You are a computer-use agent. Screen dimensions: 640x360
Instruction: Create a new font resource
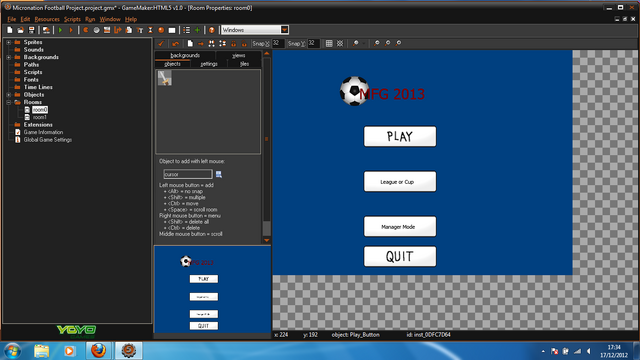tap(140, 30)
